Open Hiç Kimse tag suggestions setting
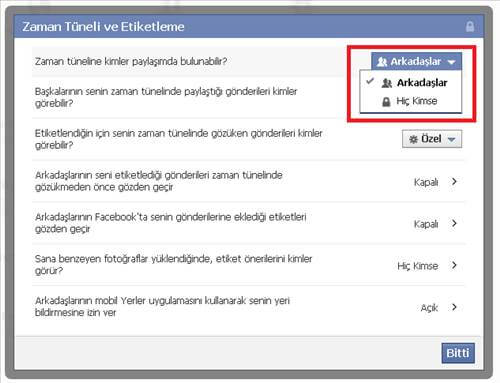 (x=427, y=266)
